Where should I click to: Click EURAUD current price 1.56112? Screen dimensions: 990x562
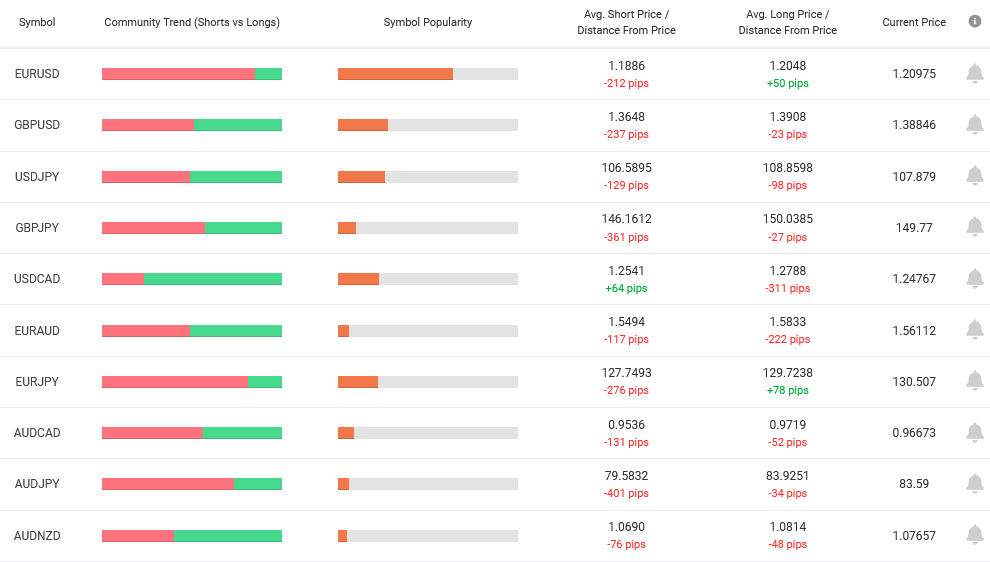[x=914, y=331]
